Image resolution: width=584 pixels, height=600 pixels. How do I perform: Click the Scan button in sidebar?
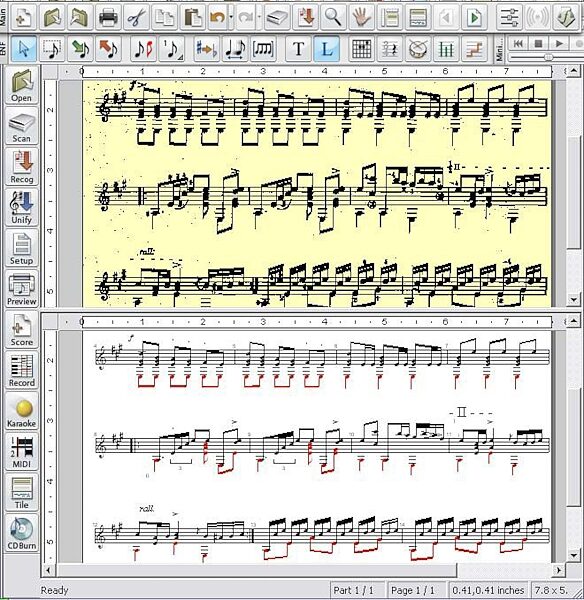click(x=21, y=126)
